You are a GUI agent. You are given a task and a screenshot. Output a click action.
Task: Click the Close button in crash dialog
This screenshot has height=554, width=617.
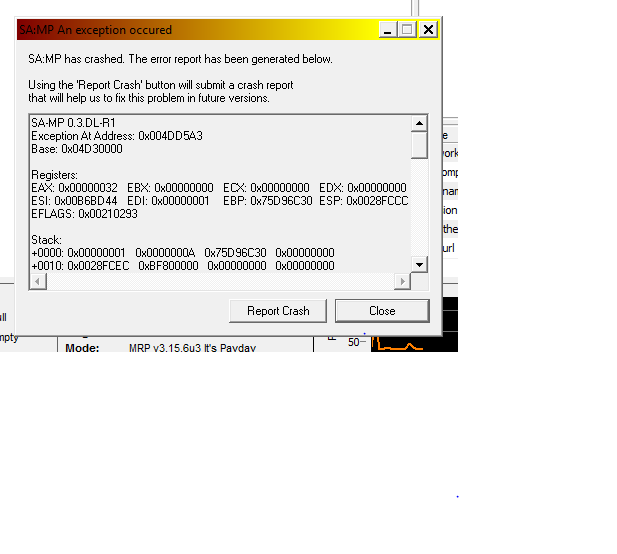point(382,311)
